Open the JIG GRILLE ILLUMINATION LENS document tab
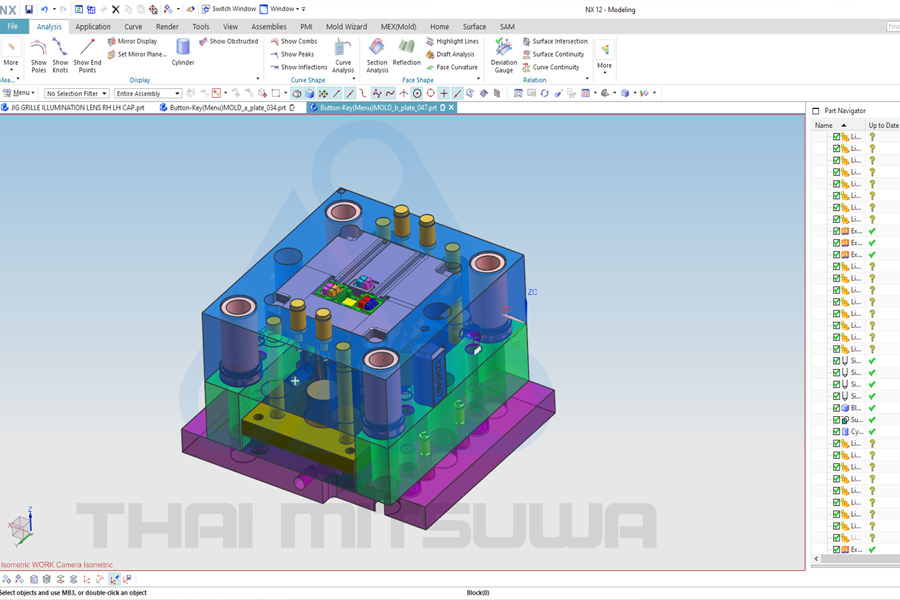This screenshot has width=900, height=600. 73,107
